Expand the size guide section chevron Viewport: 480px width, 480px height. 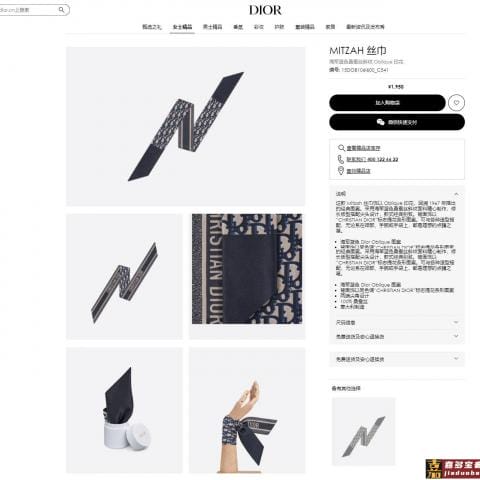tap(456, 322)
